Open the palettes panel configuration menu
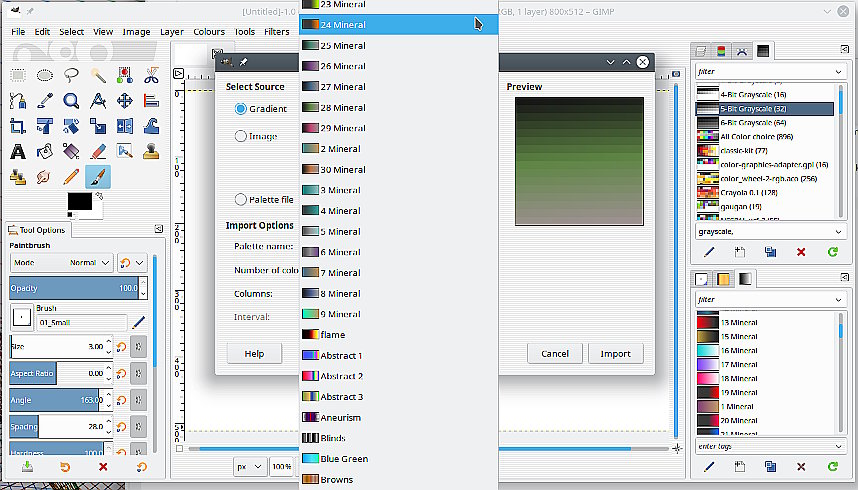This screenshot has height=490, width=858. [x=845, y=49]
